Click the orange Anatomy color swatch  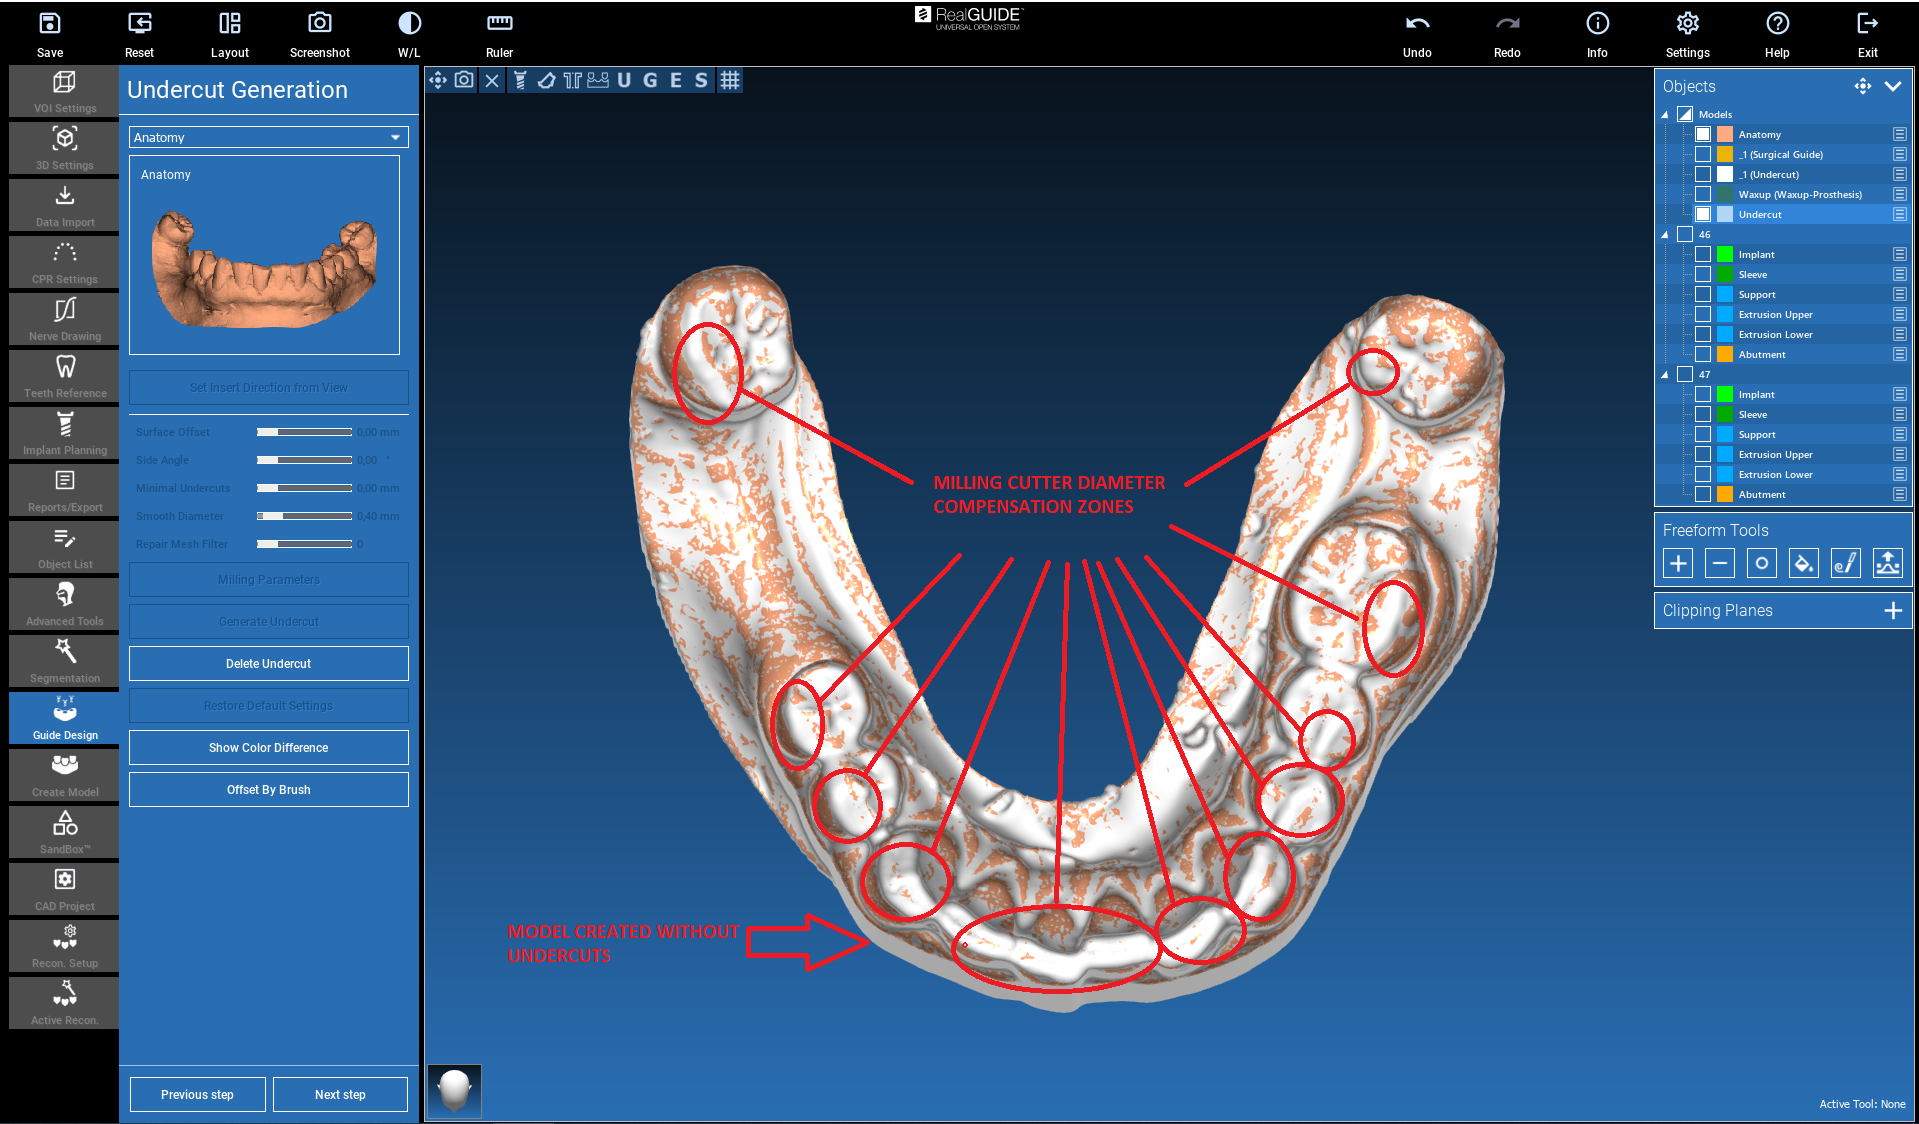pos(1725,134)
